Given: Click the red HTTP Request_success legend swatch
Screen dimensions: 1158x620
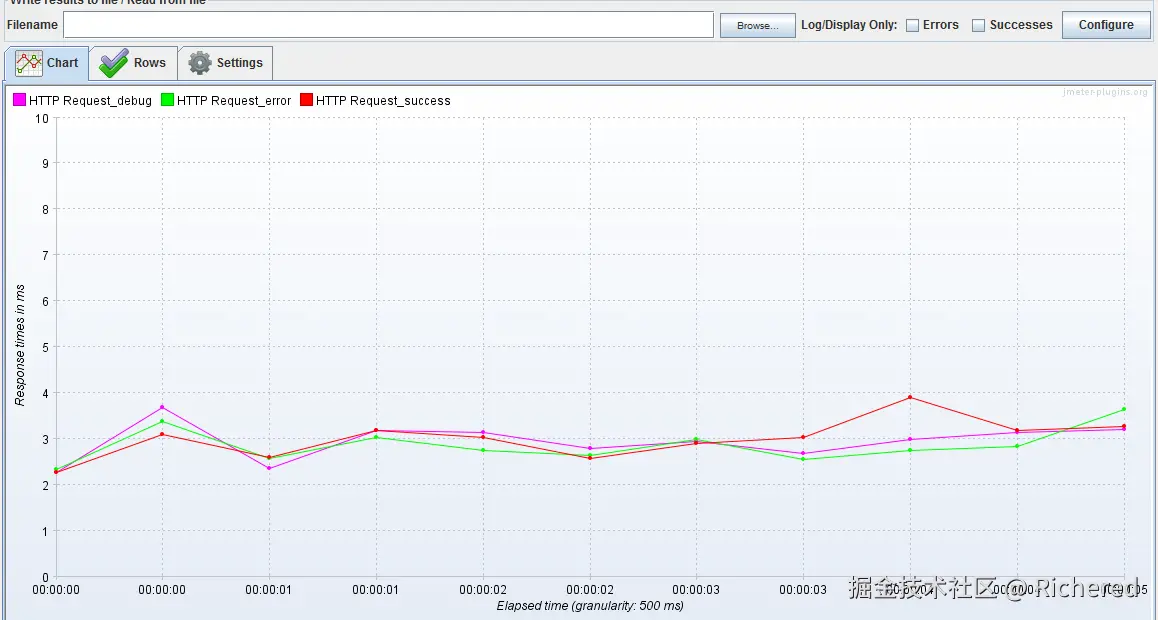Looking at the screenshot, I should point(306,100).
